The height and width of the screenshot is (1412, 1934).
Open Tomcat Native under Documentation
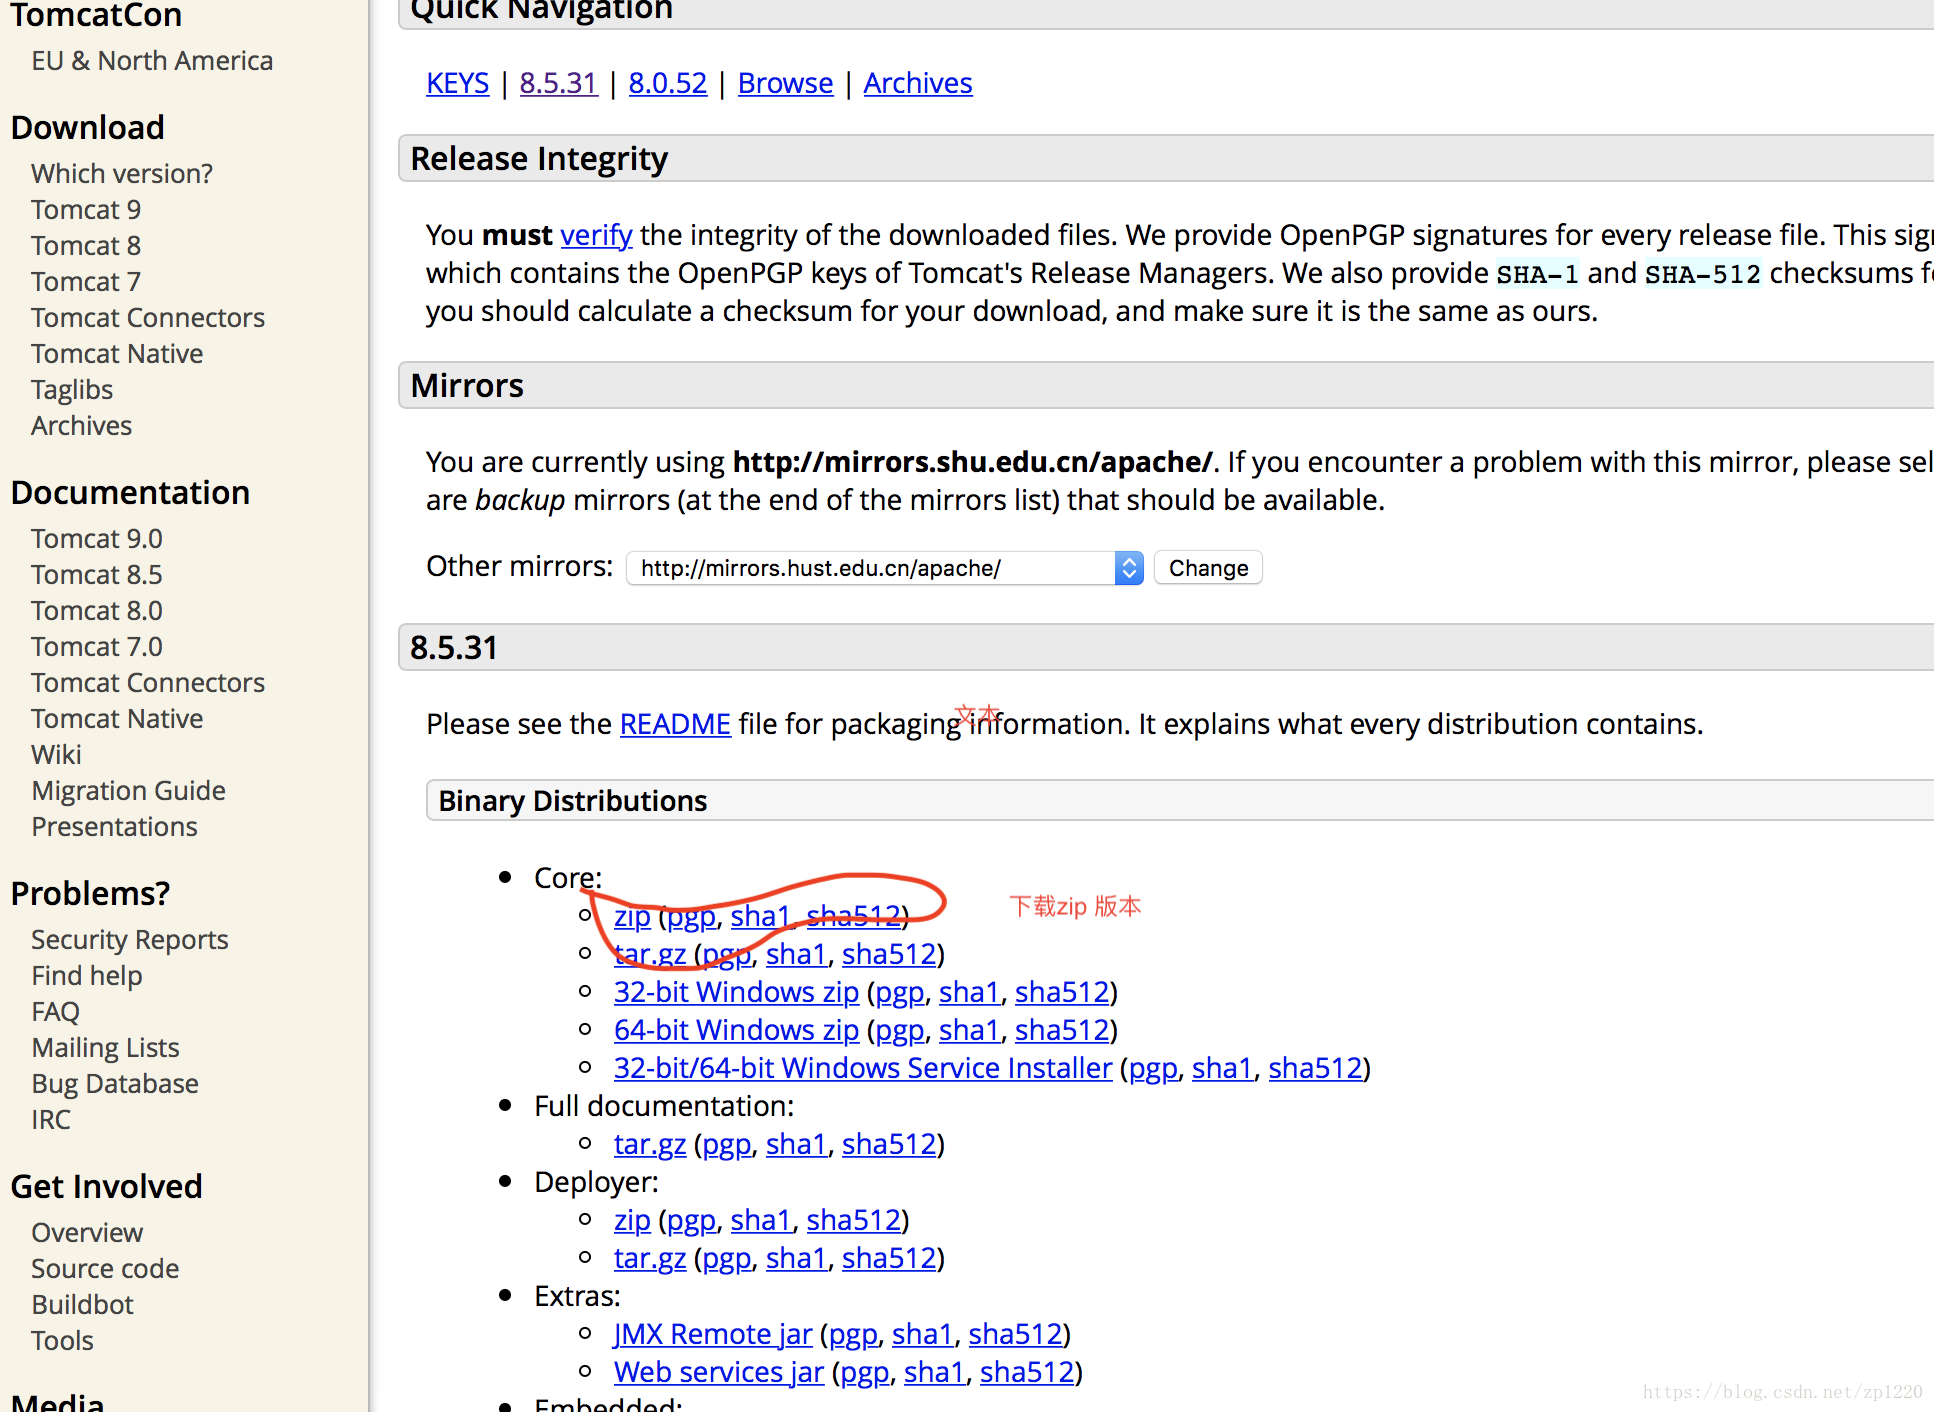pyautogui.click(x=117, y=719)
